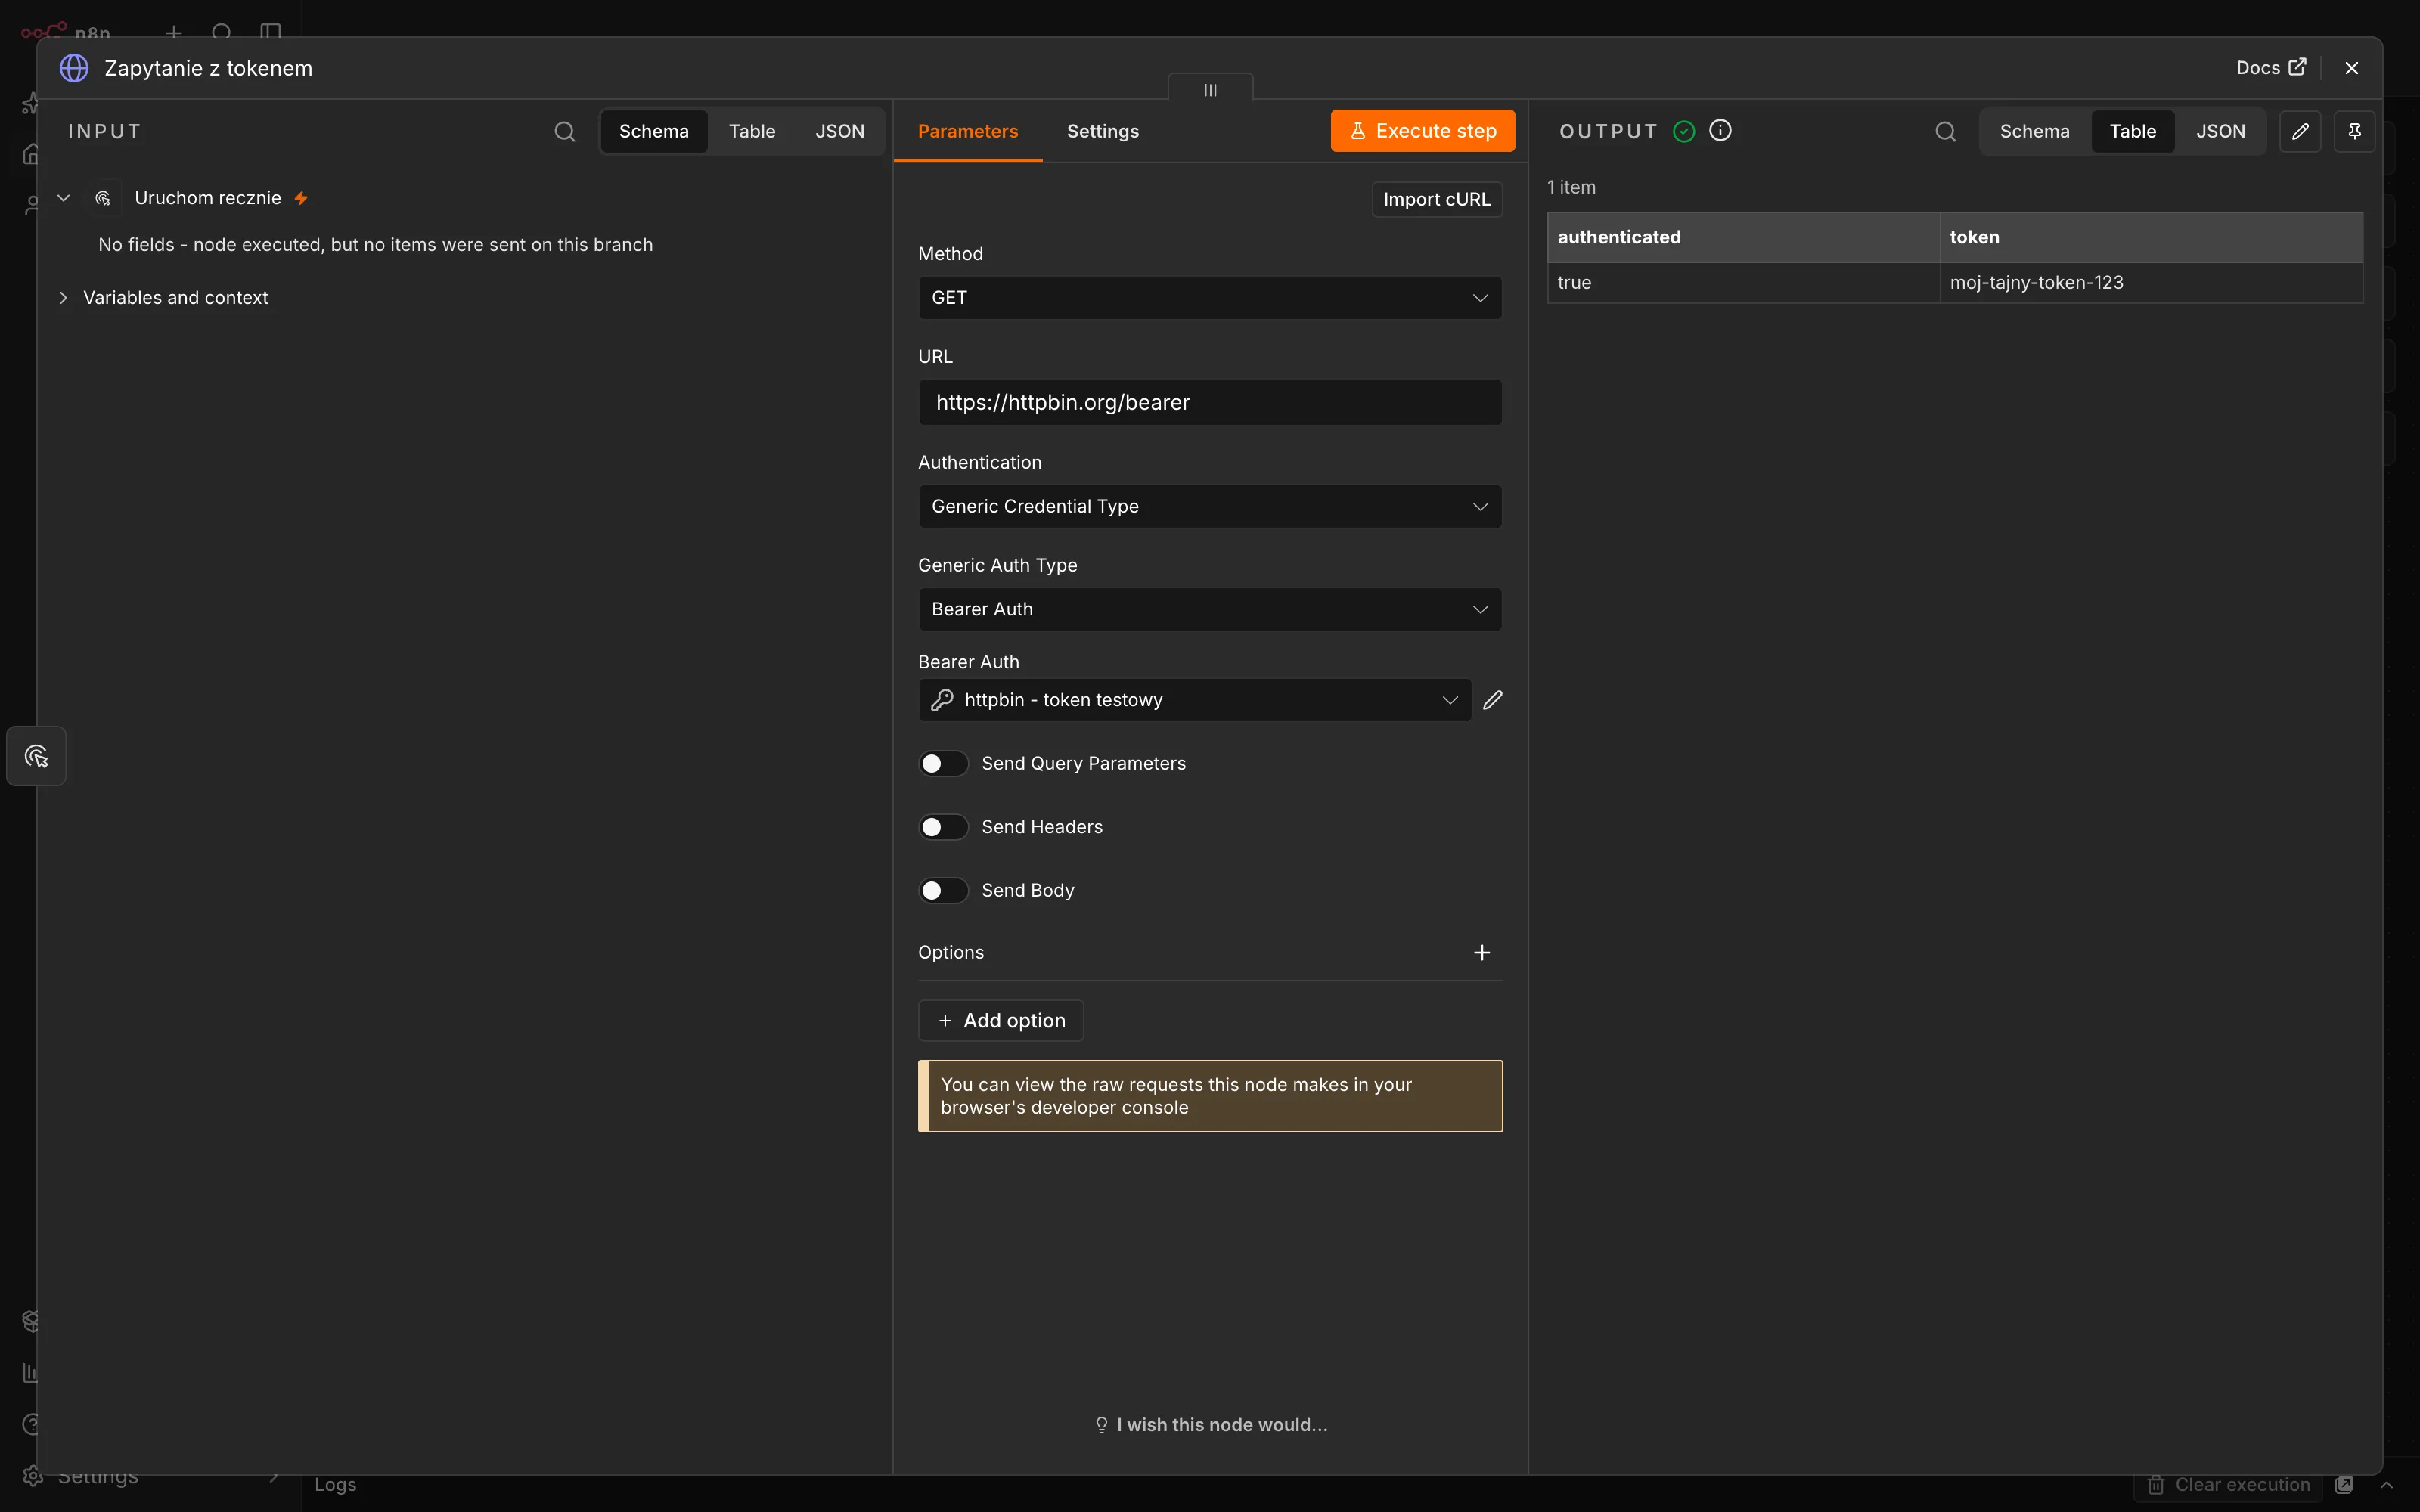Open the Bearer Auth credential dropdown
The height and width of the screenshot is (1512, 2420).
click(1194, 700)
